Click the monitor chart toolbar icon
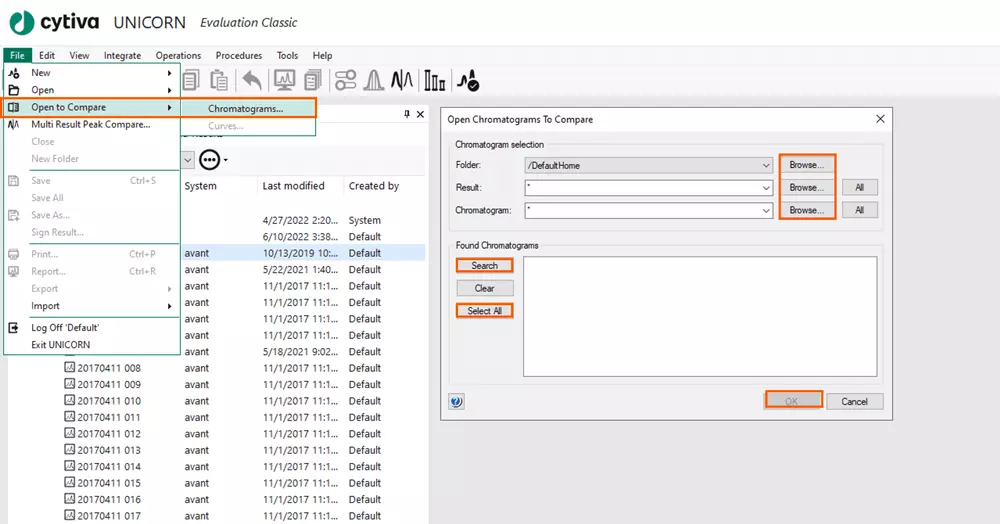 coord(284,80)
